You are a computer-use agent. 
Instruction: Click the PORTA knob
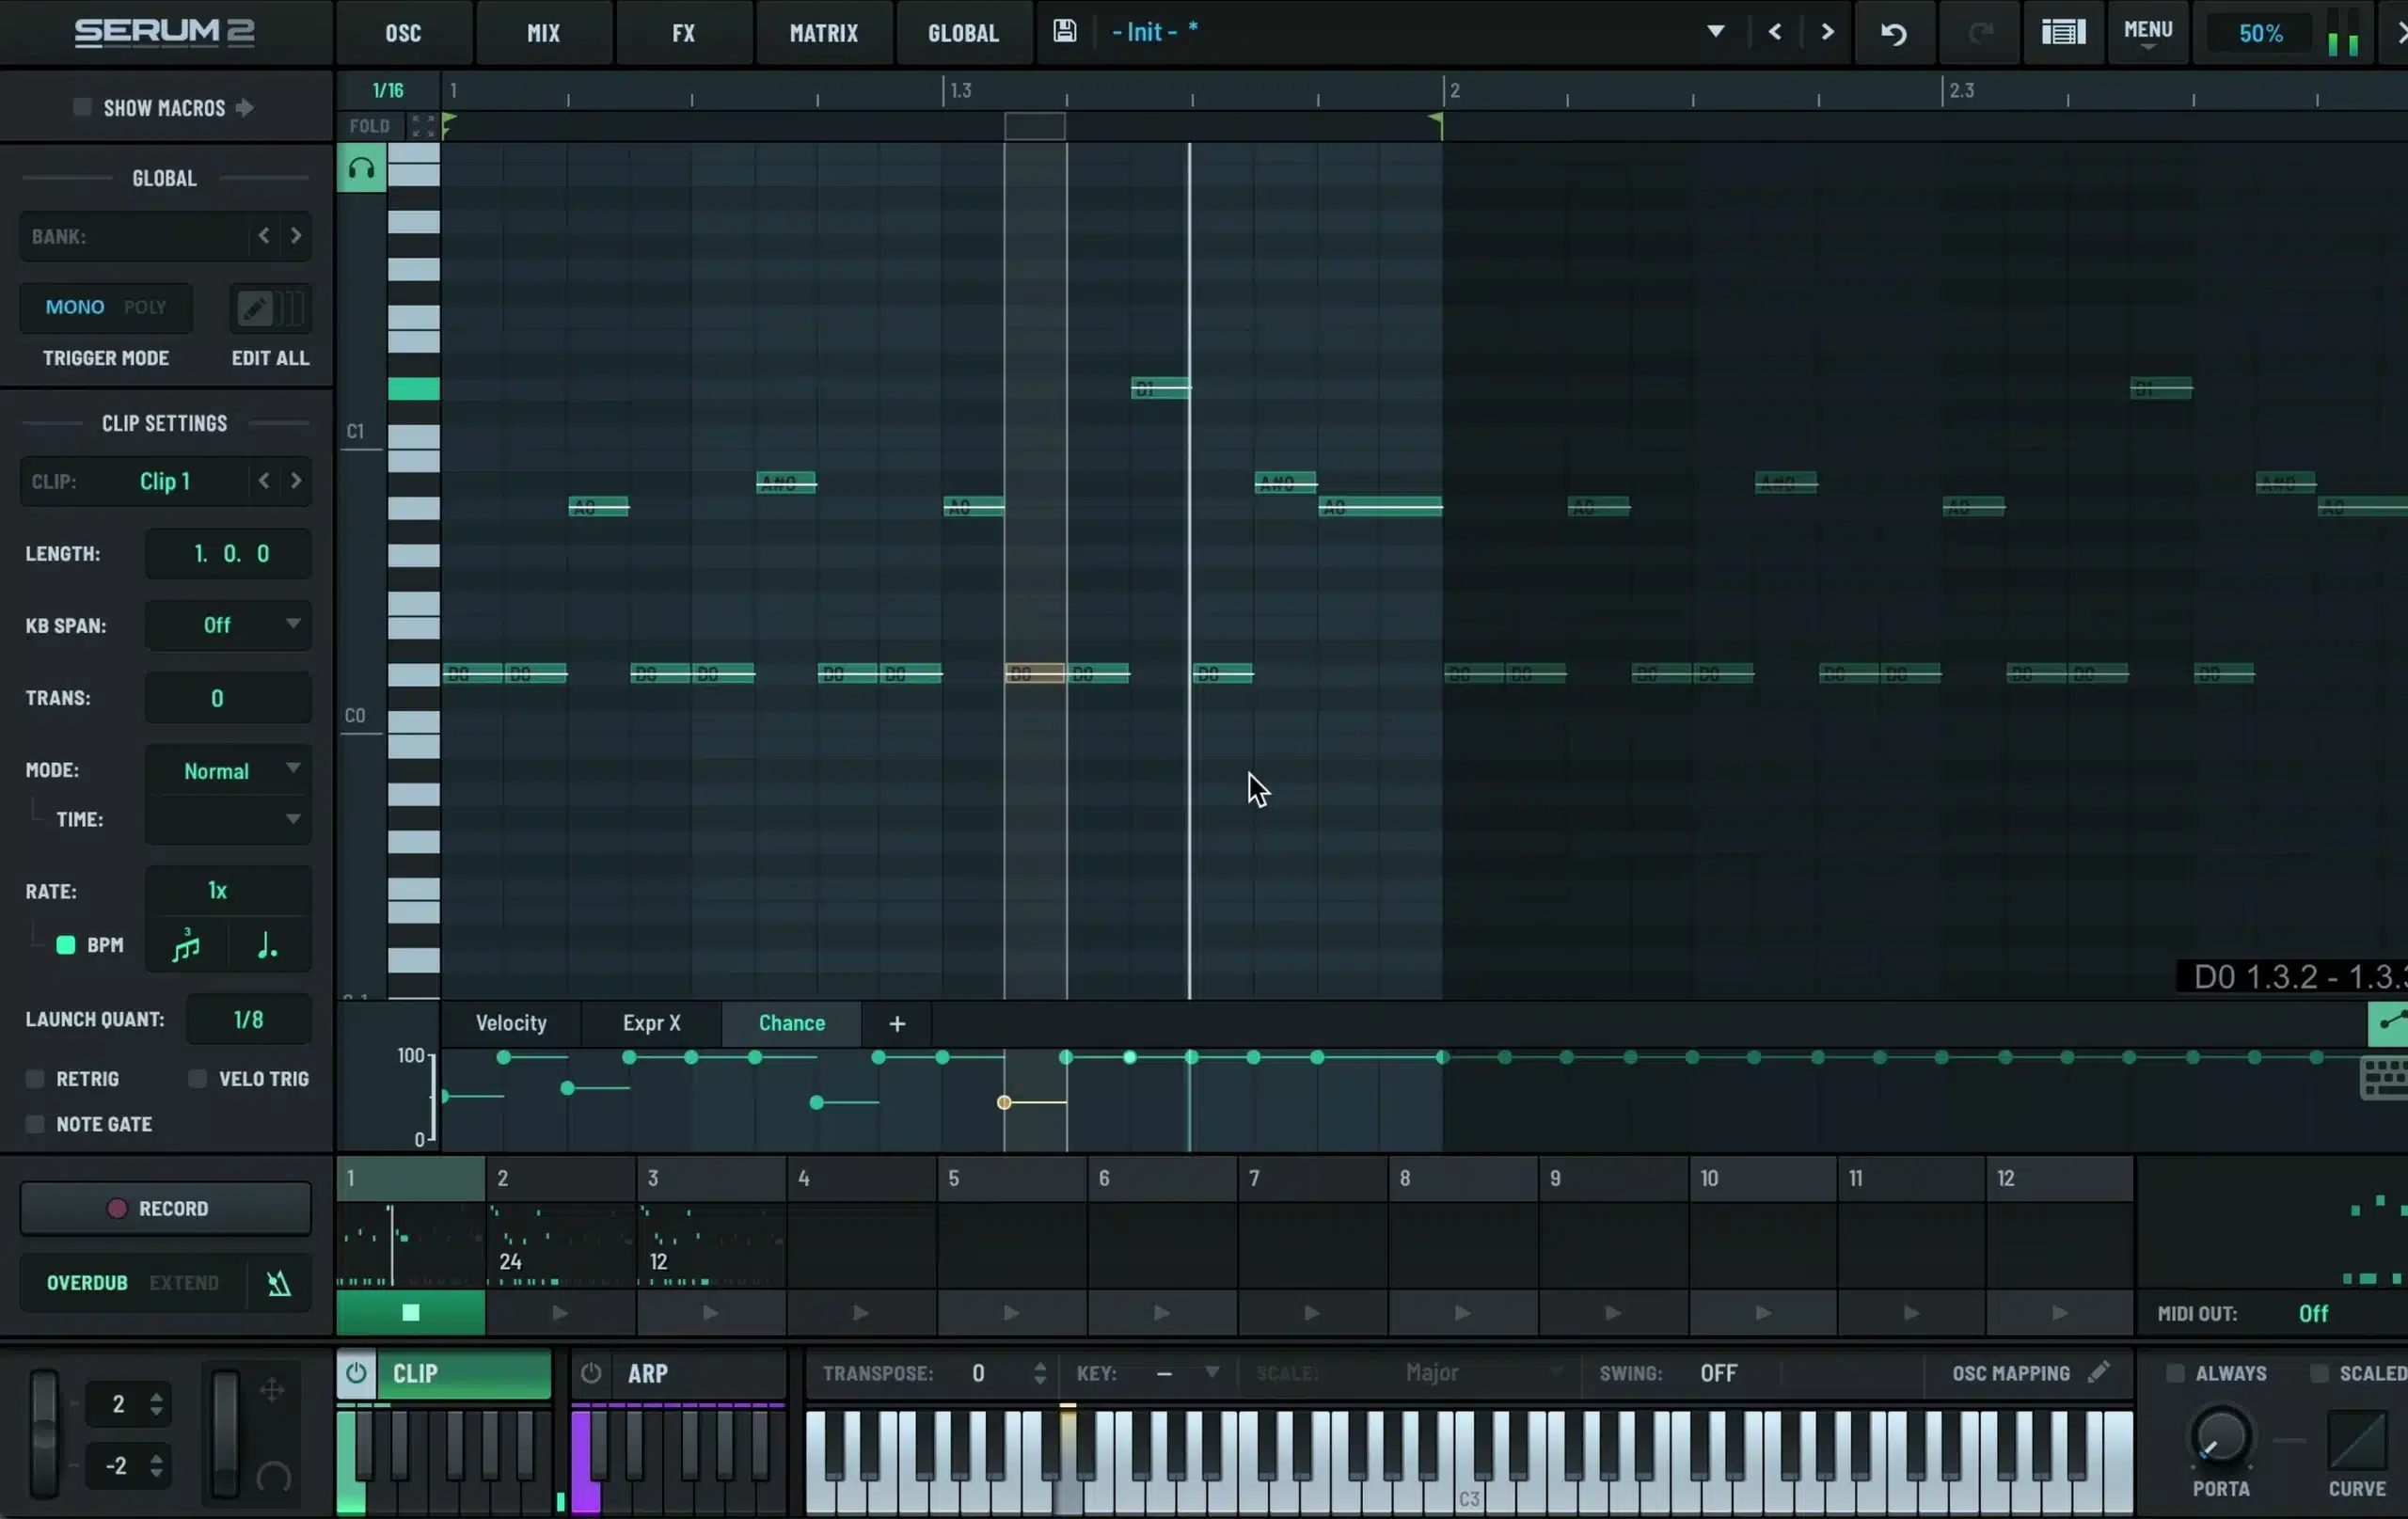[2221, 1437]
